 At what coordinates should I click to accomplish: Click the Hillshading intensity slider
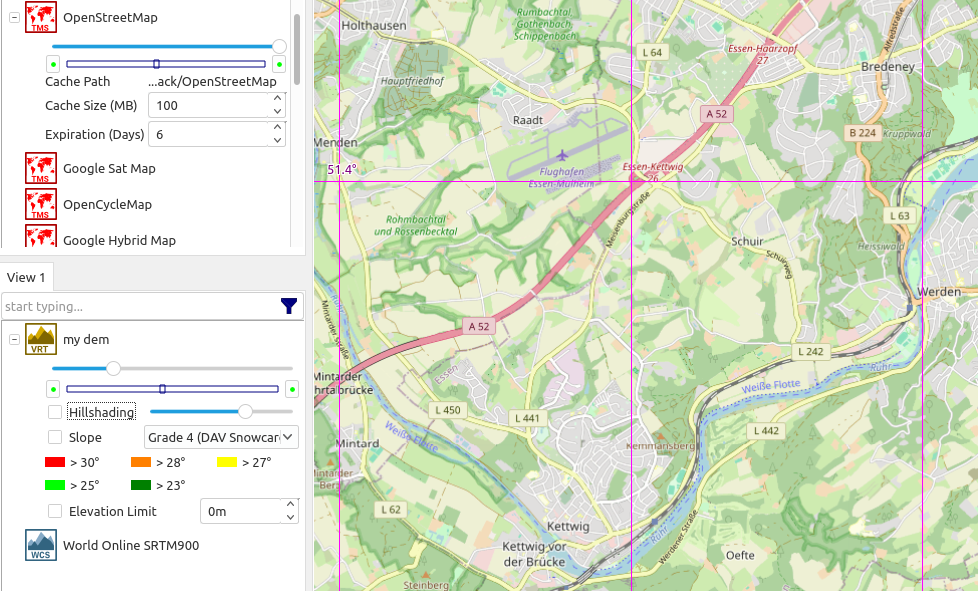[221, 411]
